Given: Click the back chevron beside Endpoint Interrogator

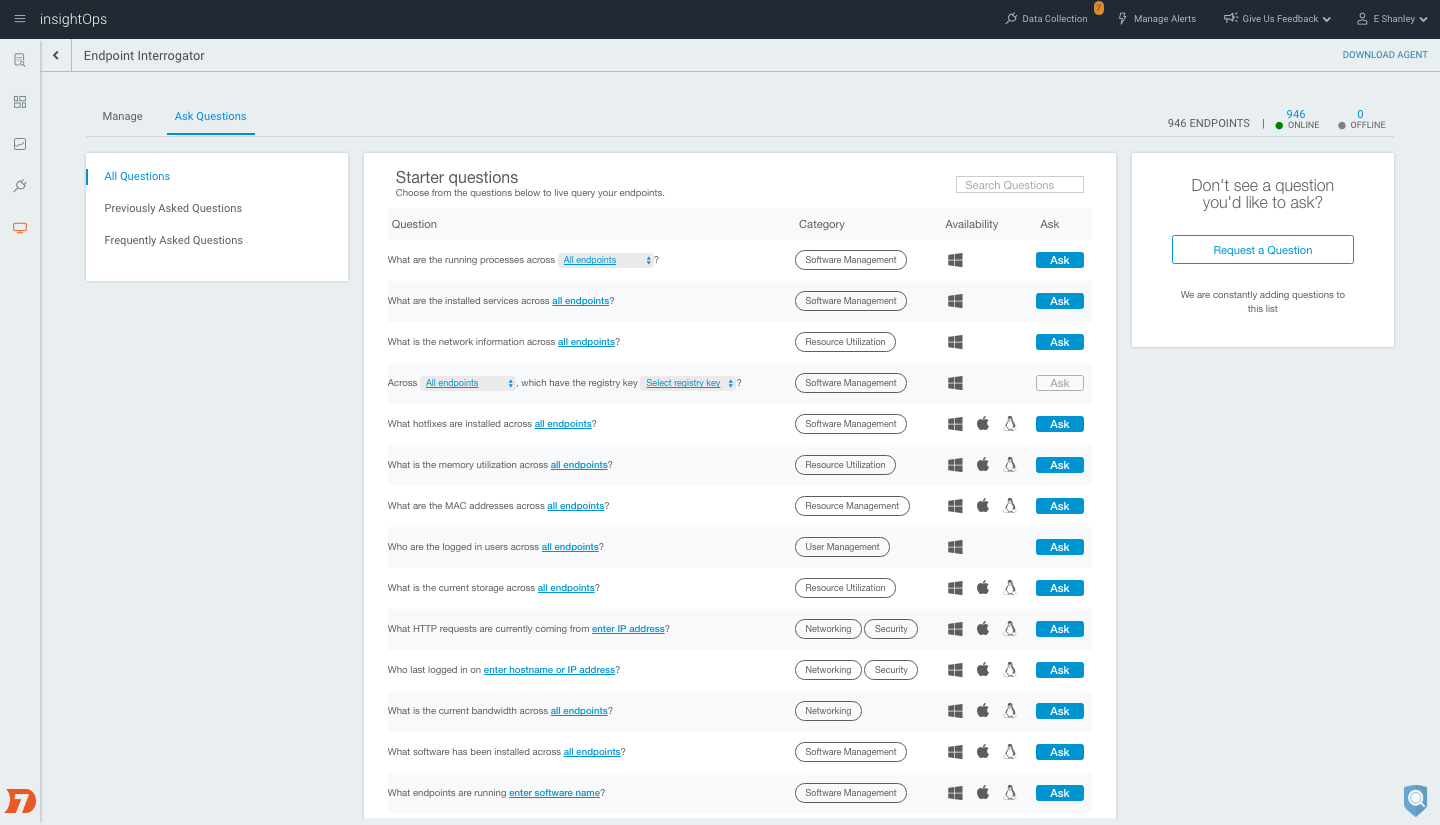Looking at the screenshot, I should [x=56, y=56].
